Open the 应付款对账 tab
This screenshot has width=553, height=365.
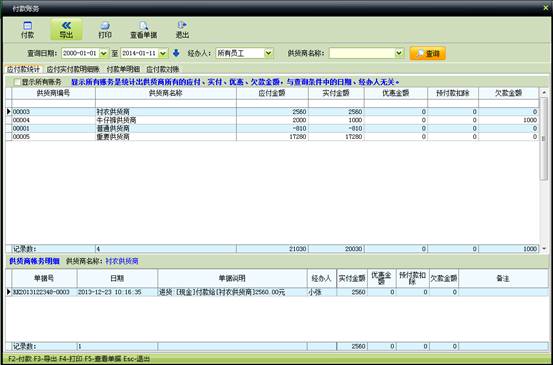click(x=163, y=69)
